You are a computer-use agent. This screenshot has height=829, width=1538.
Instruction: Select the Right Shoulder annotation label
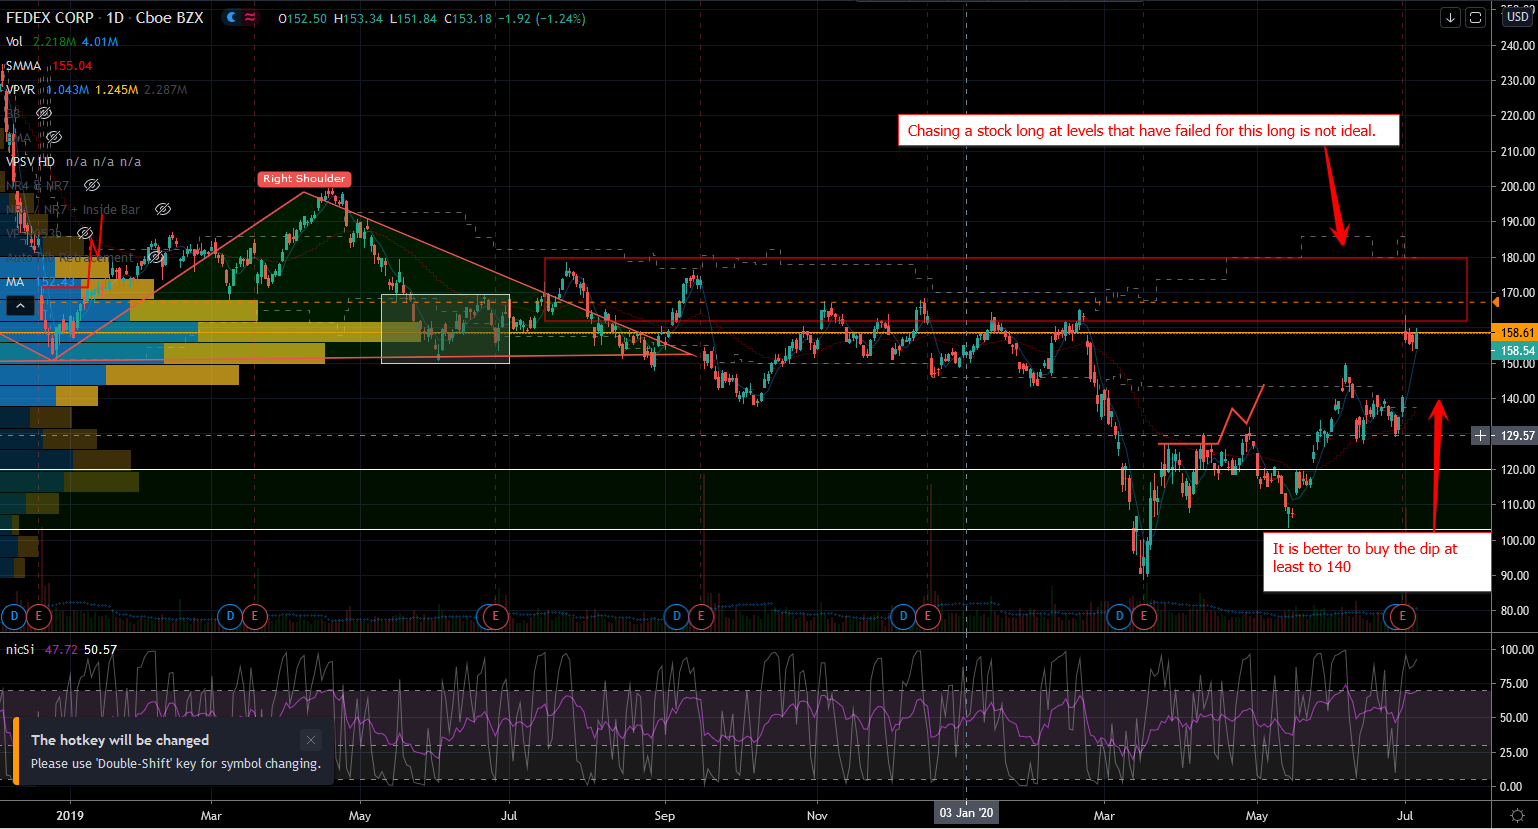pos(304,179)
